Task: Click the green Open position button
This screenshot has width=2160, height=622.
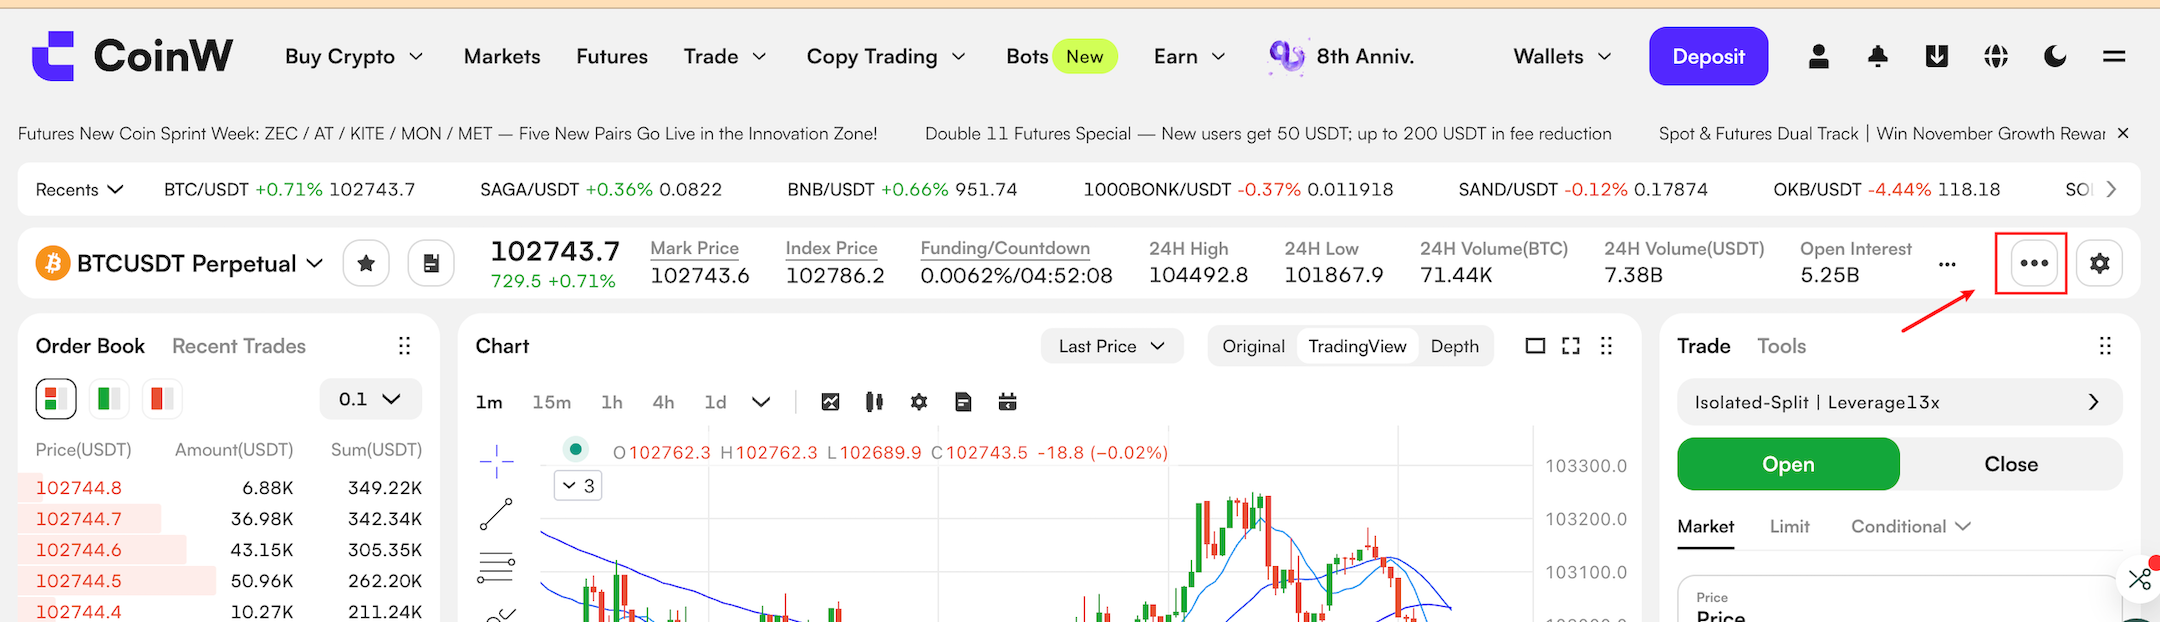Action: point(1788,464)
